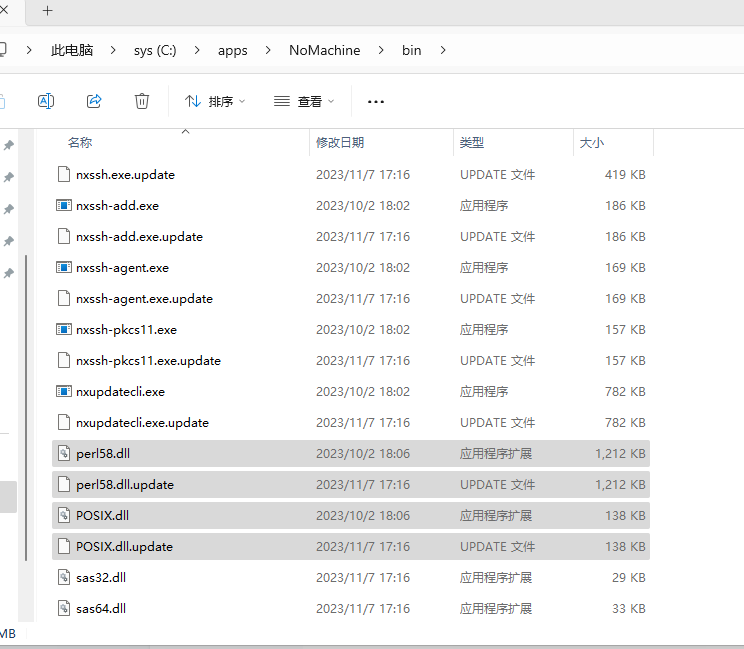Open the three-dot more options menu

pyautogui.click(x=376, y=102)
